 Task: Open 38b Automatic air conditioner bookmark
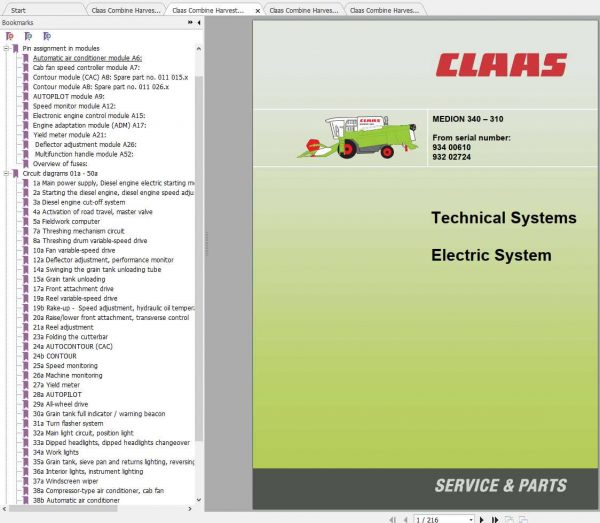[76, 500]
